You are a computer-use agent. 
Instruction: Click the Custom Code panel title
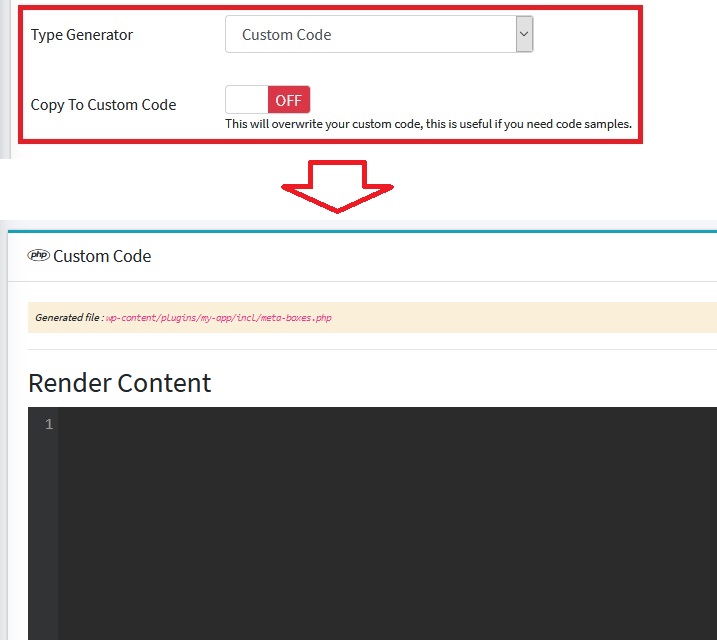(x=102, y=256)
